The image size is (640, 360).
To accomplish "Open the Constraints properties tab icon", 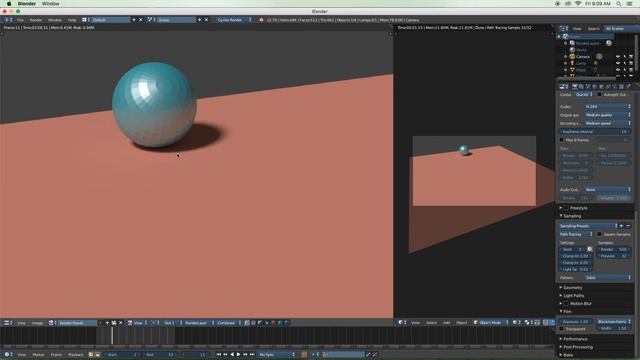I will tap(608, 87).
